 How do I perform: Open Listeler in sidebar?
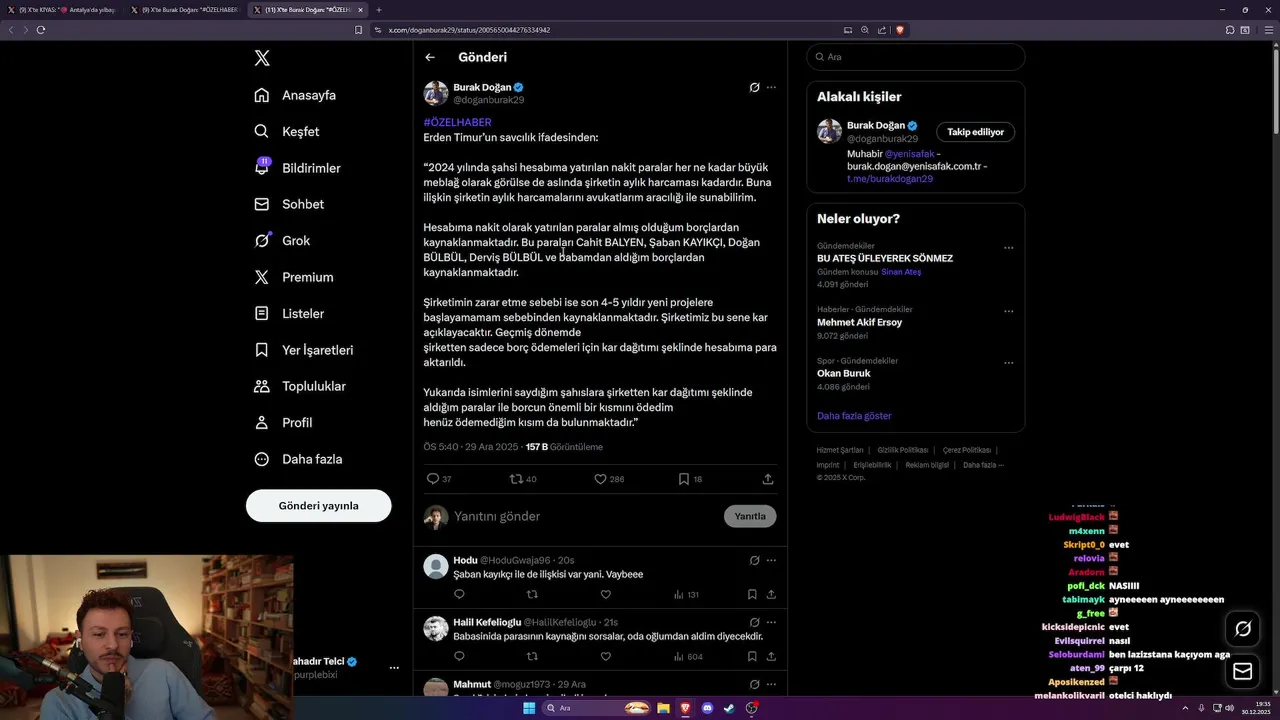point(289,313)
